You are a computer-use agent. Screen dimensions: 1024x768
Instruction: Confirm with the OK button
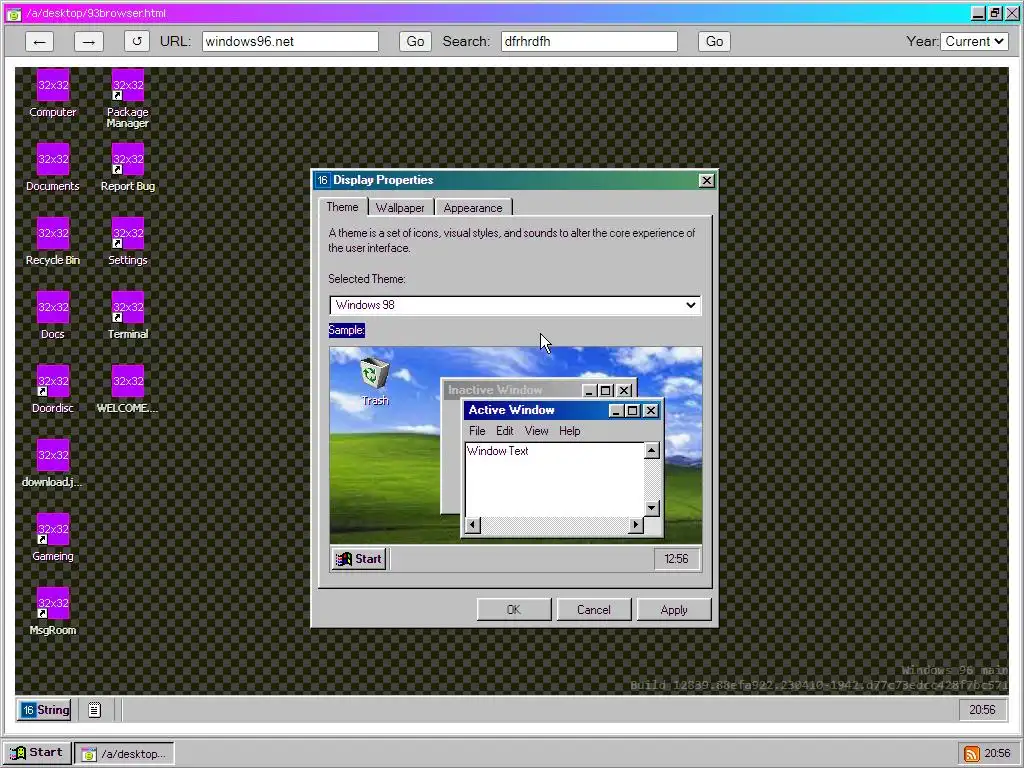(514, 609)
